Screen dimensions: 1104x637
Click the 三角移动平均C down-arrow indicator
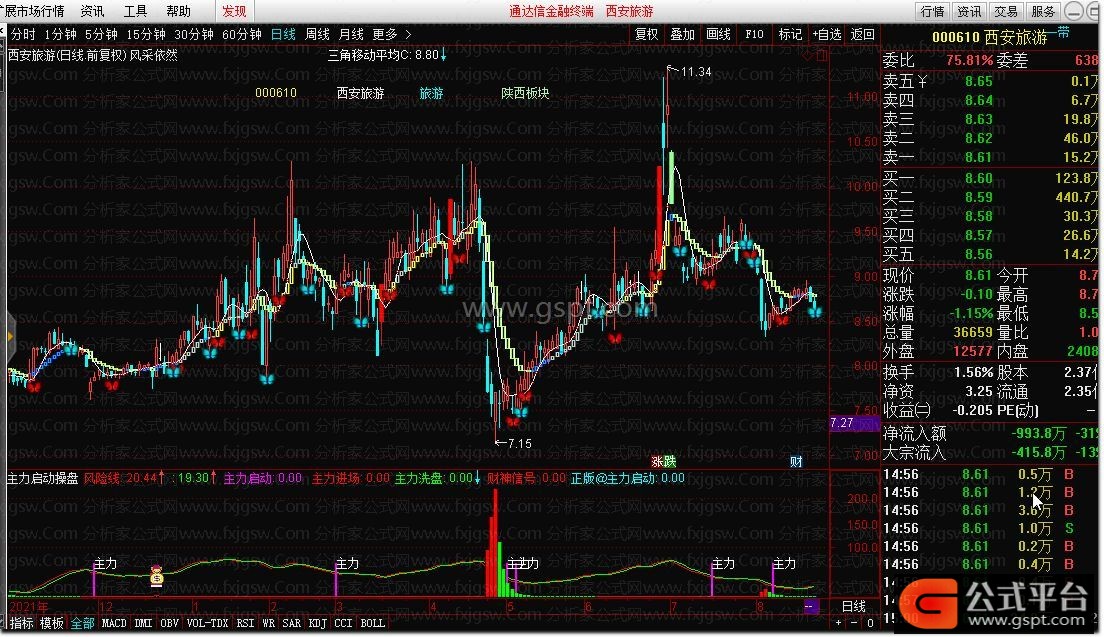444,54
